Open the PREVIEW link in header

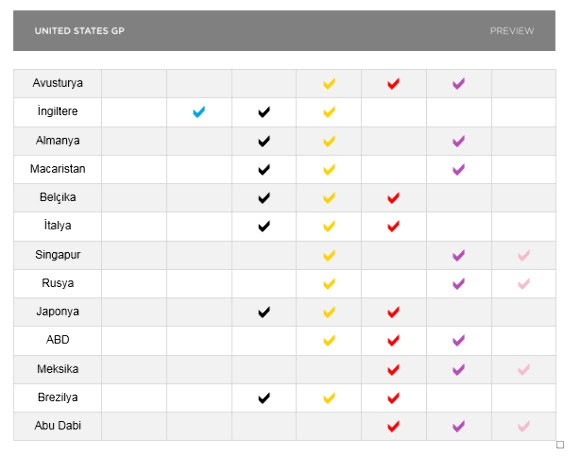point(512,31)
